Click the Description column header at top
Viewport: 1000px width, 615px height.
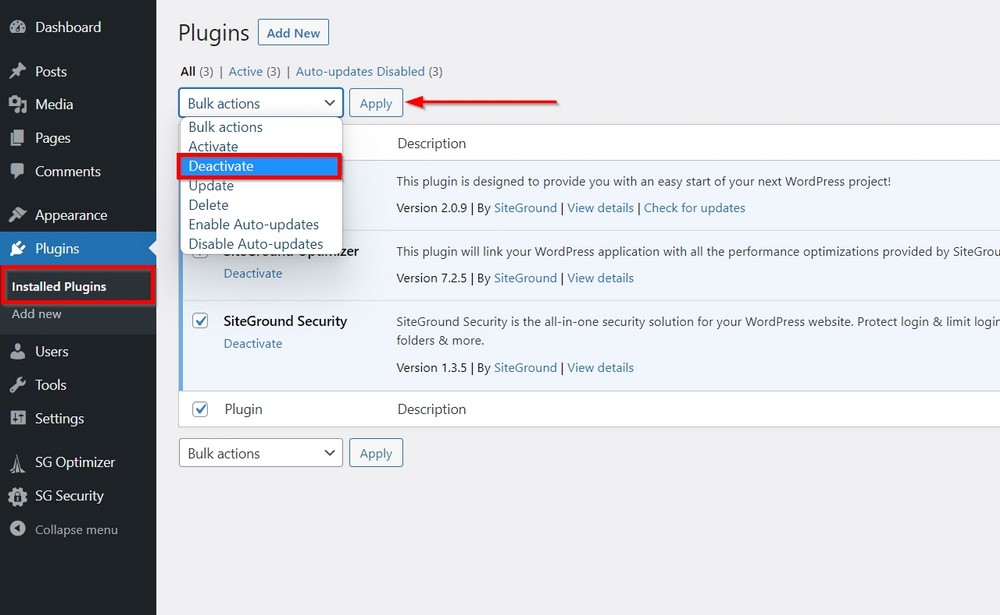click(x=432, y=144)
